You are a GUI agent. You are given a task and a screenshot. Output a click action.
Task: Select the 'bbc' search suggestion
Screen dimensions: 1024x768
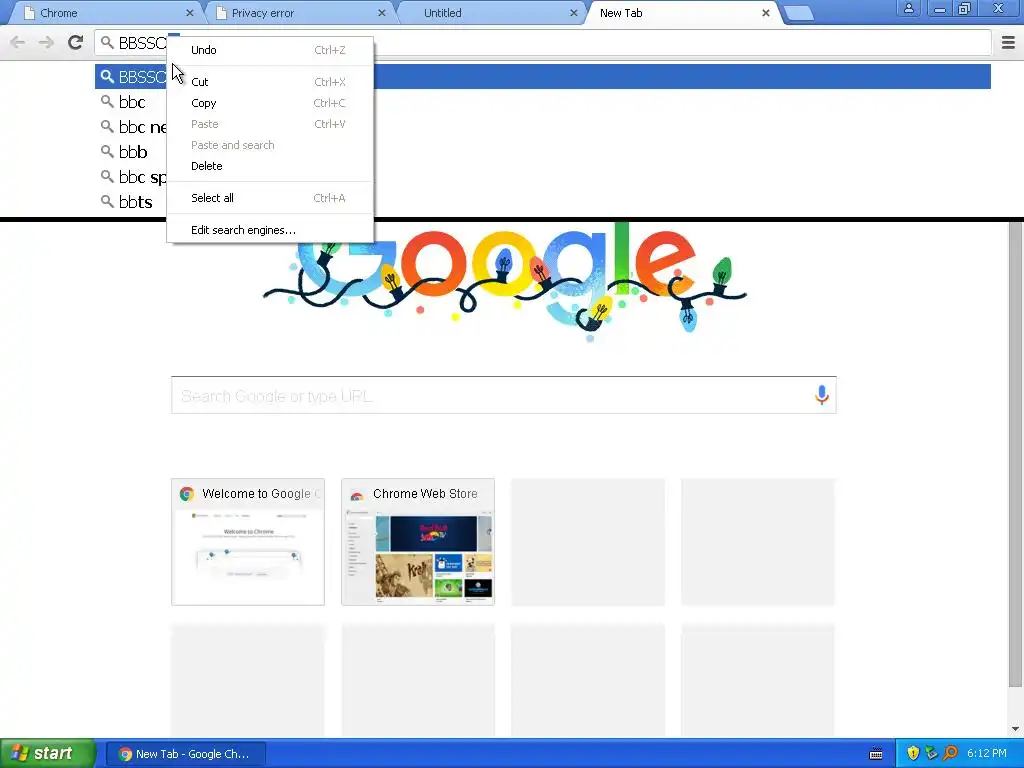[131, 102]
